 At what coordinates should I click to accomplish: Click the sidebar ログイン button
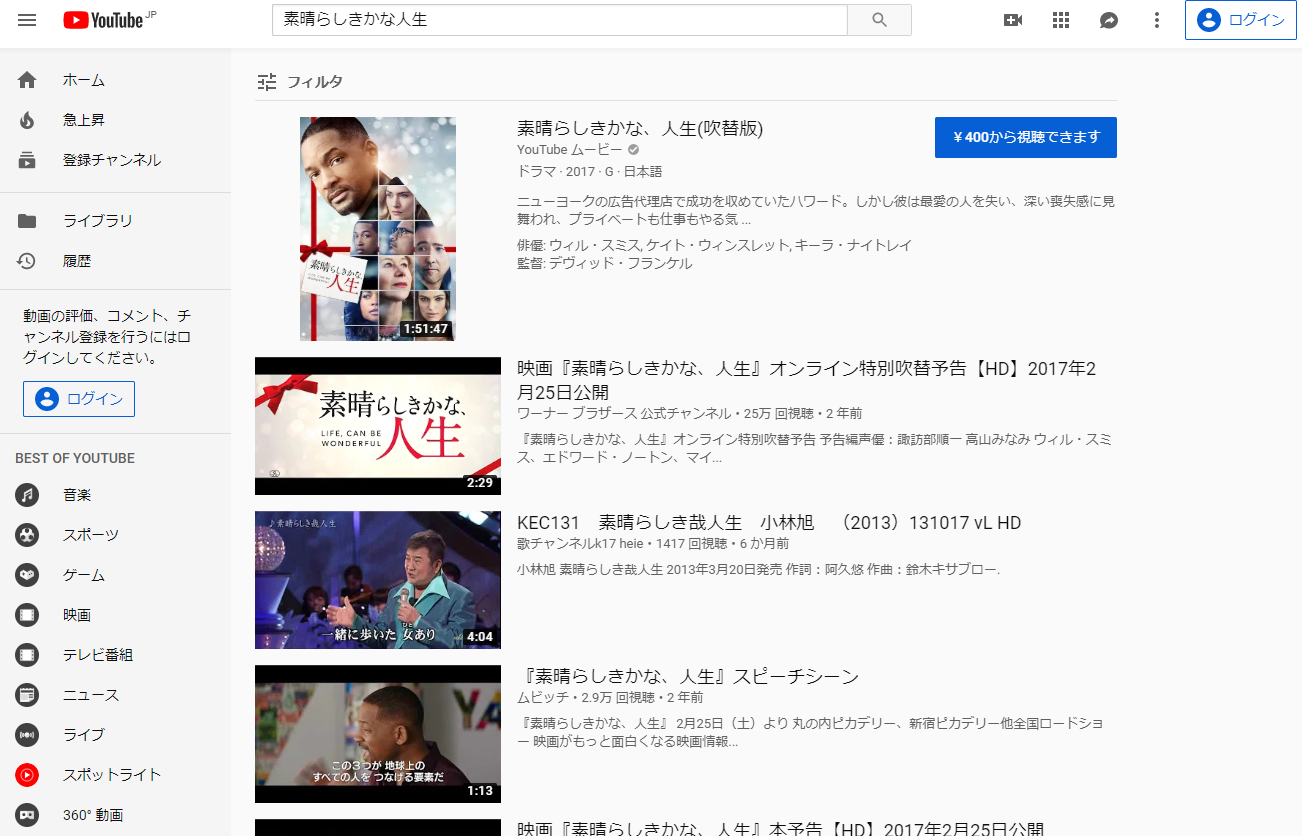click(x=79, y=399)
